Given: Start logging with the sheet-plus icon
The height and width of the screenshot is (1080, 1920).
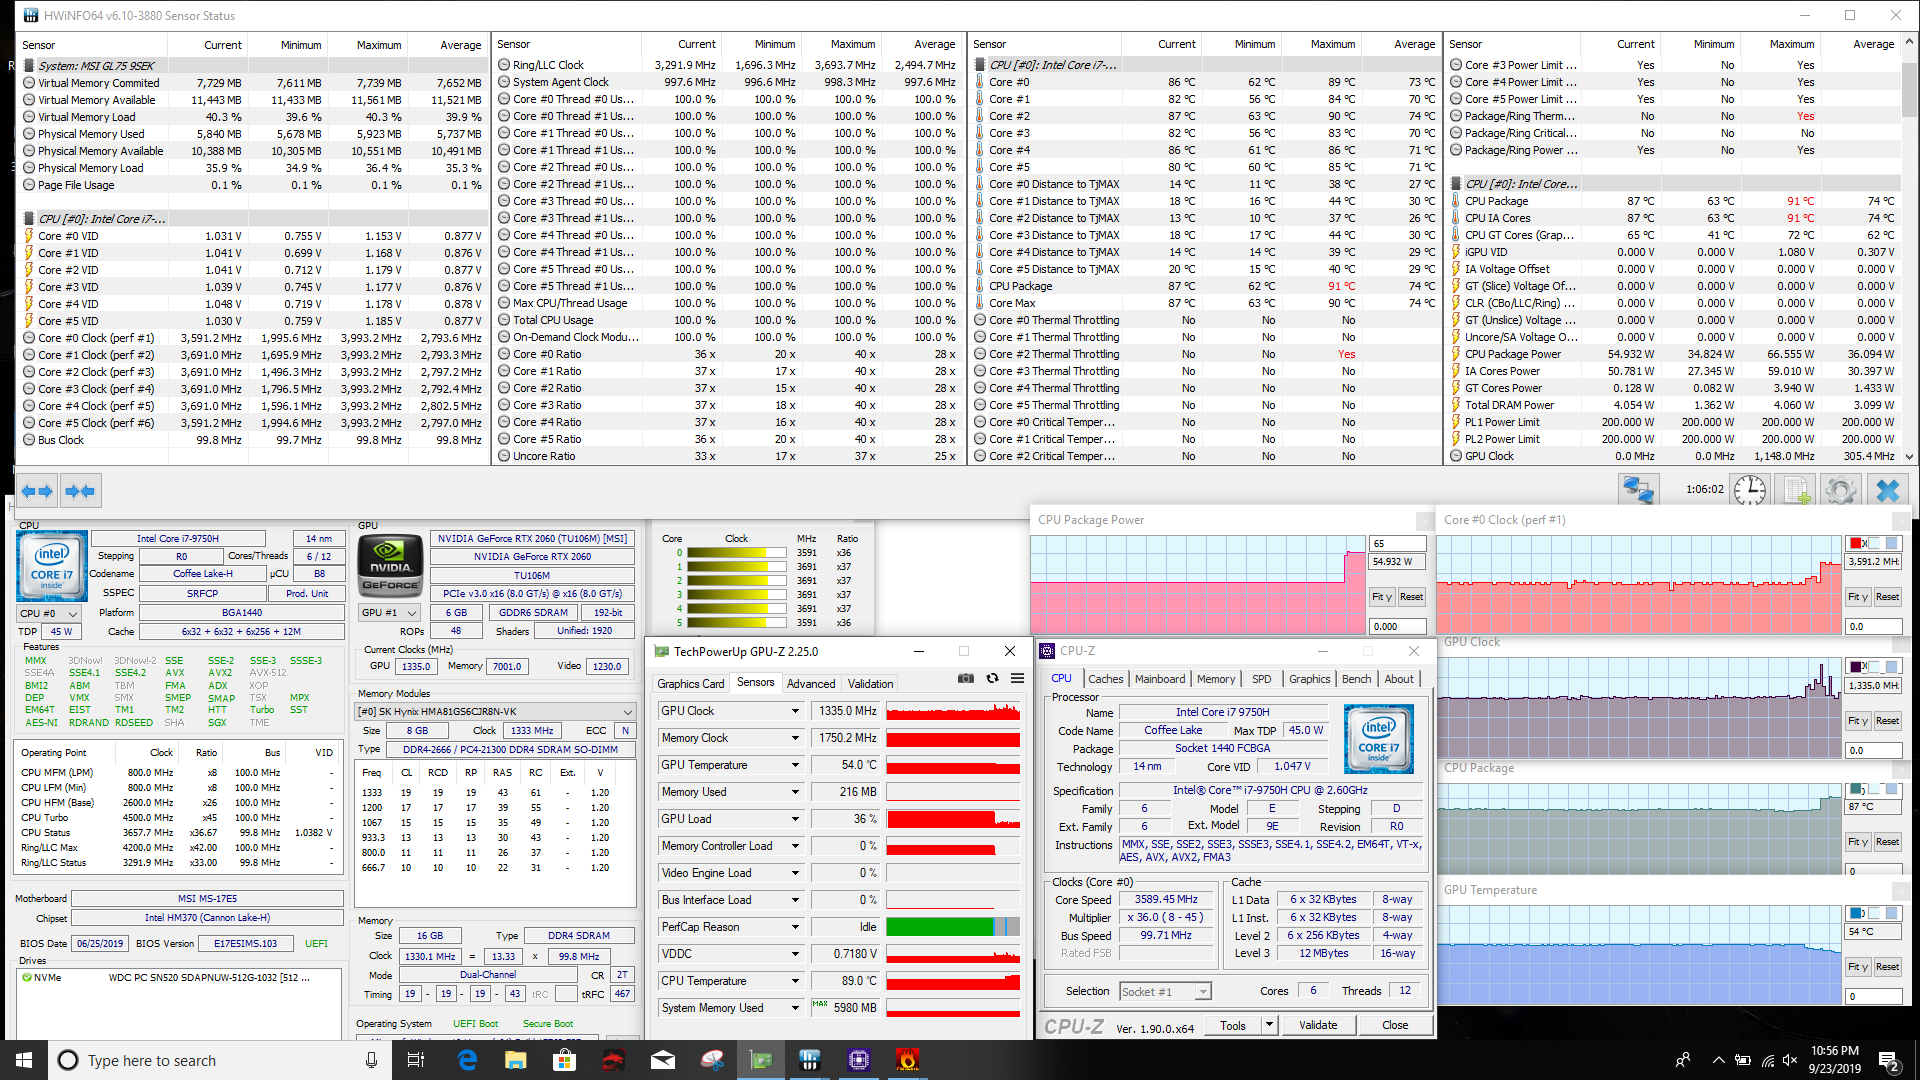Looking at the screenshot, I should pos(1796,490).
